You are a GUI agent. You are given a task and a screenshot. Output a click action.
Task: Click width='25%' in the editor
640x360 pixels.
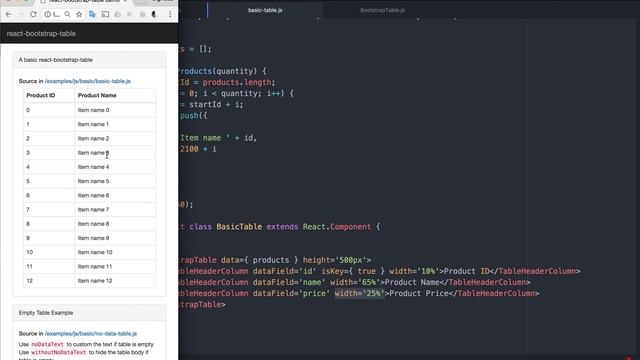coord(360,293)
